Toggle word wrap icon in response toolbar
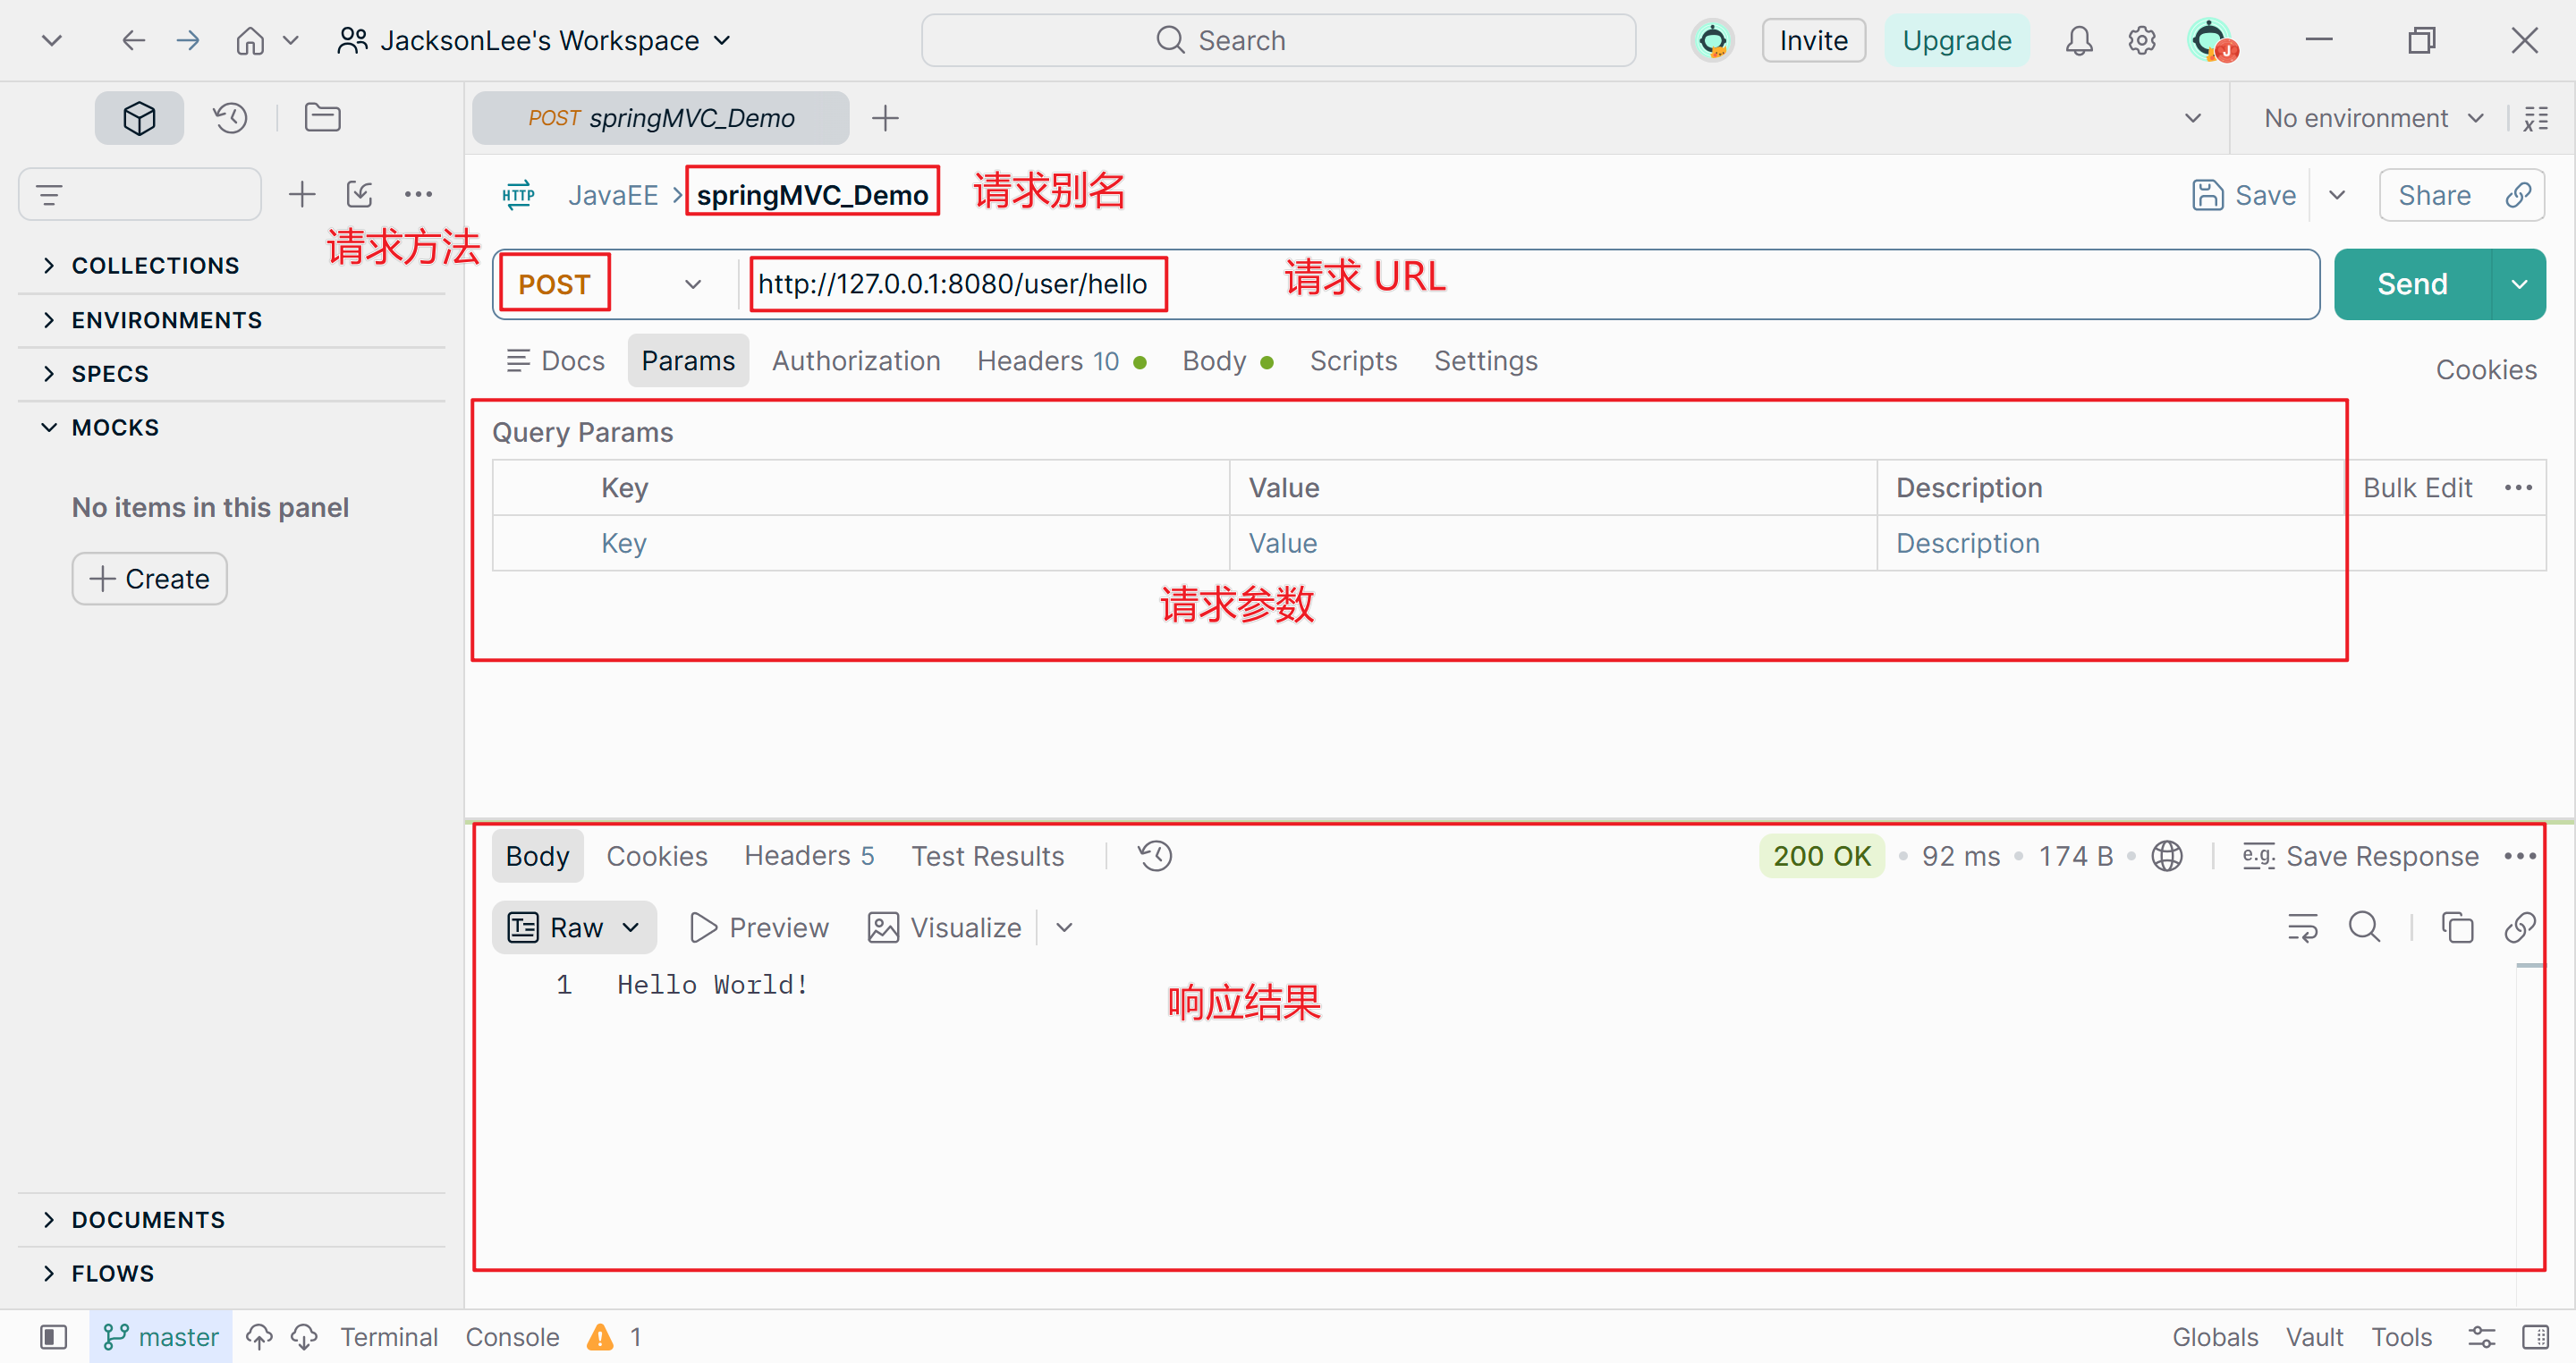The image size is (2576, 1363). (2302, 928)
